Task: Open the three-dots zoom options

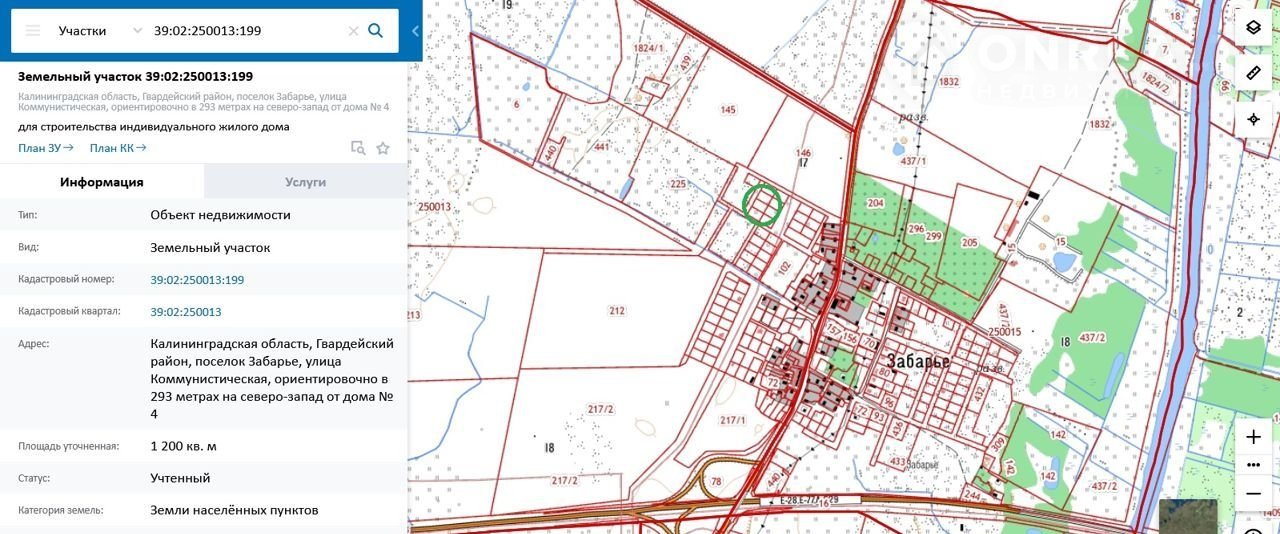Action: 1253,465
